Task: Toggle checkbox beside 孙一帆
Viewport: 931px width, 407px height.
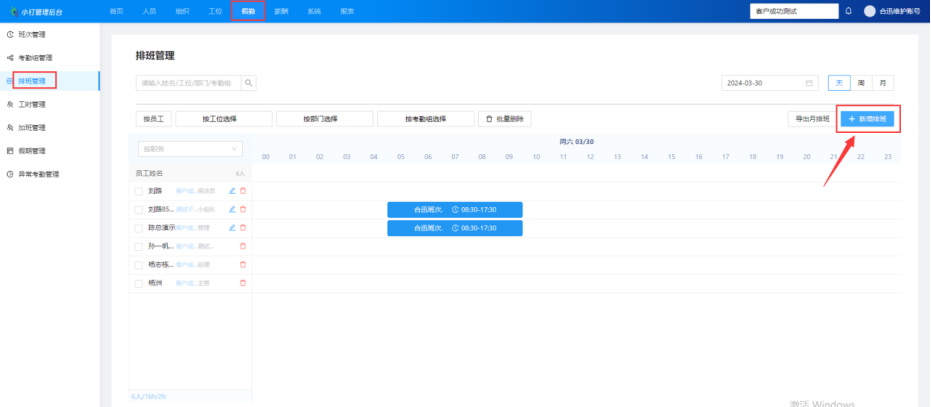Action: pyautogui.click(x=138, y=247)
